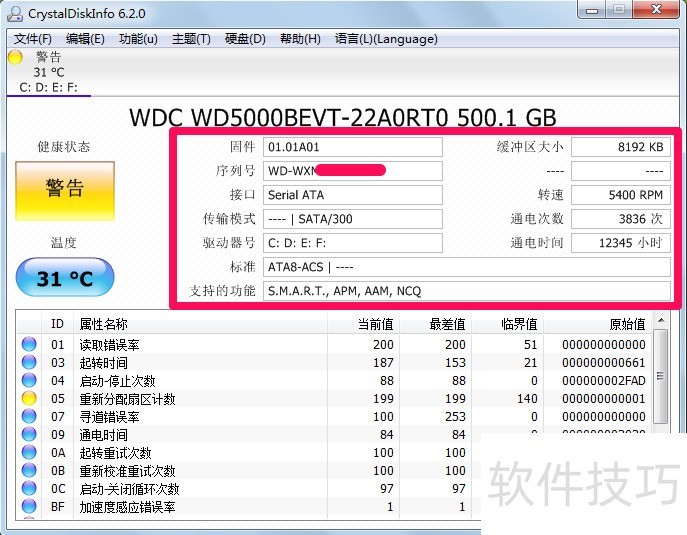Minimize the CrystalDiskInfo window

click(x=592, y=10)
